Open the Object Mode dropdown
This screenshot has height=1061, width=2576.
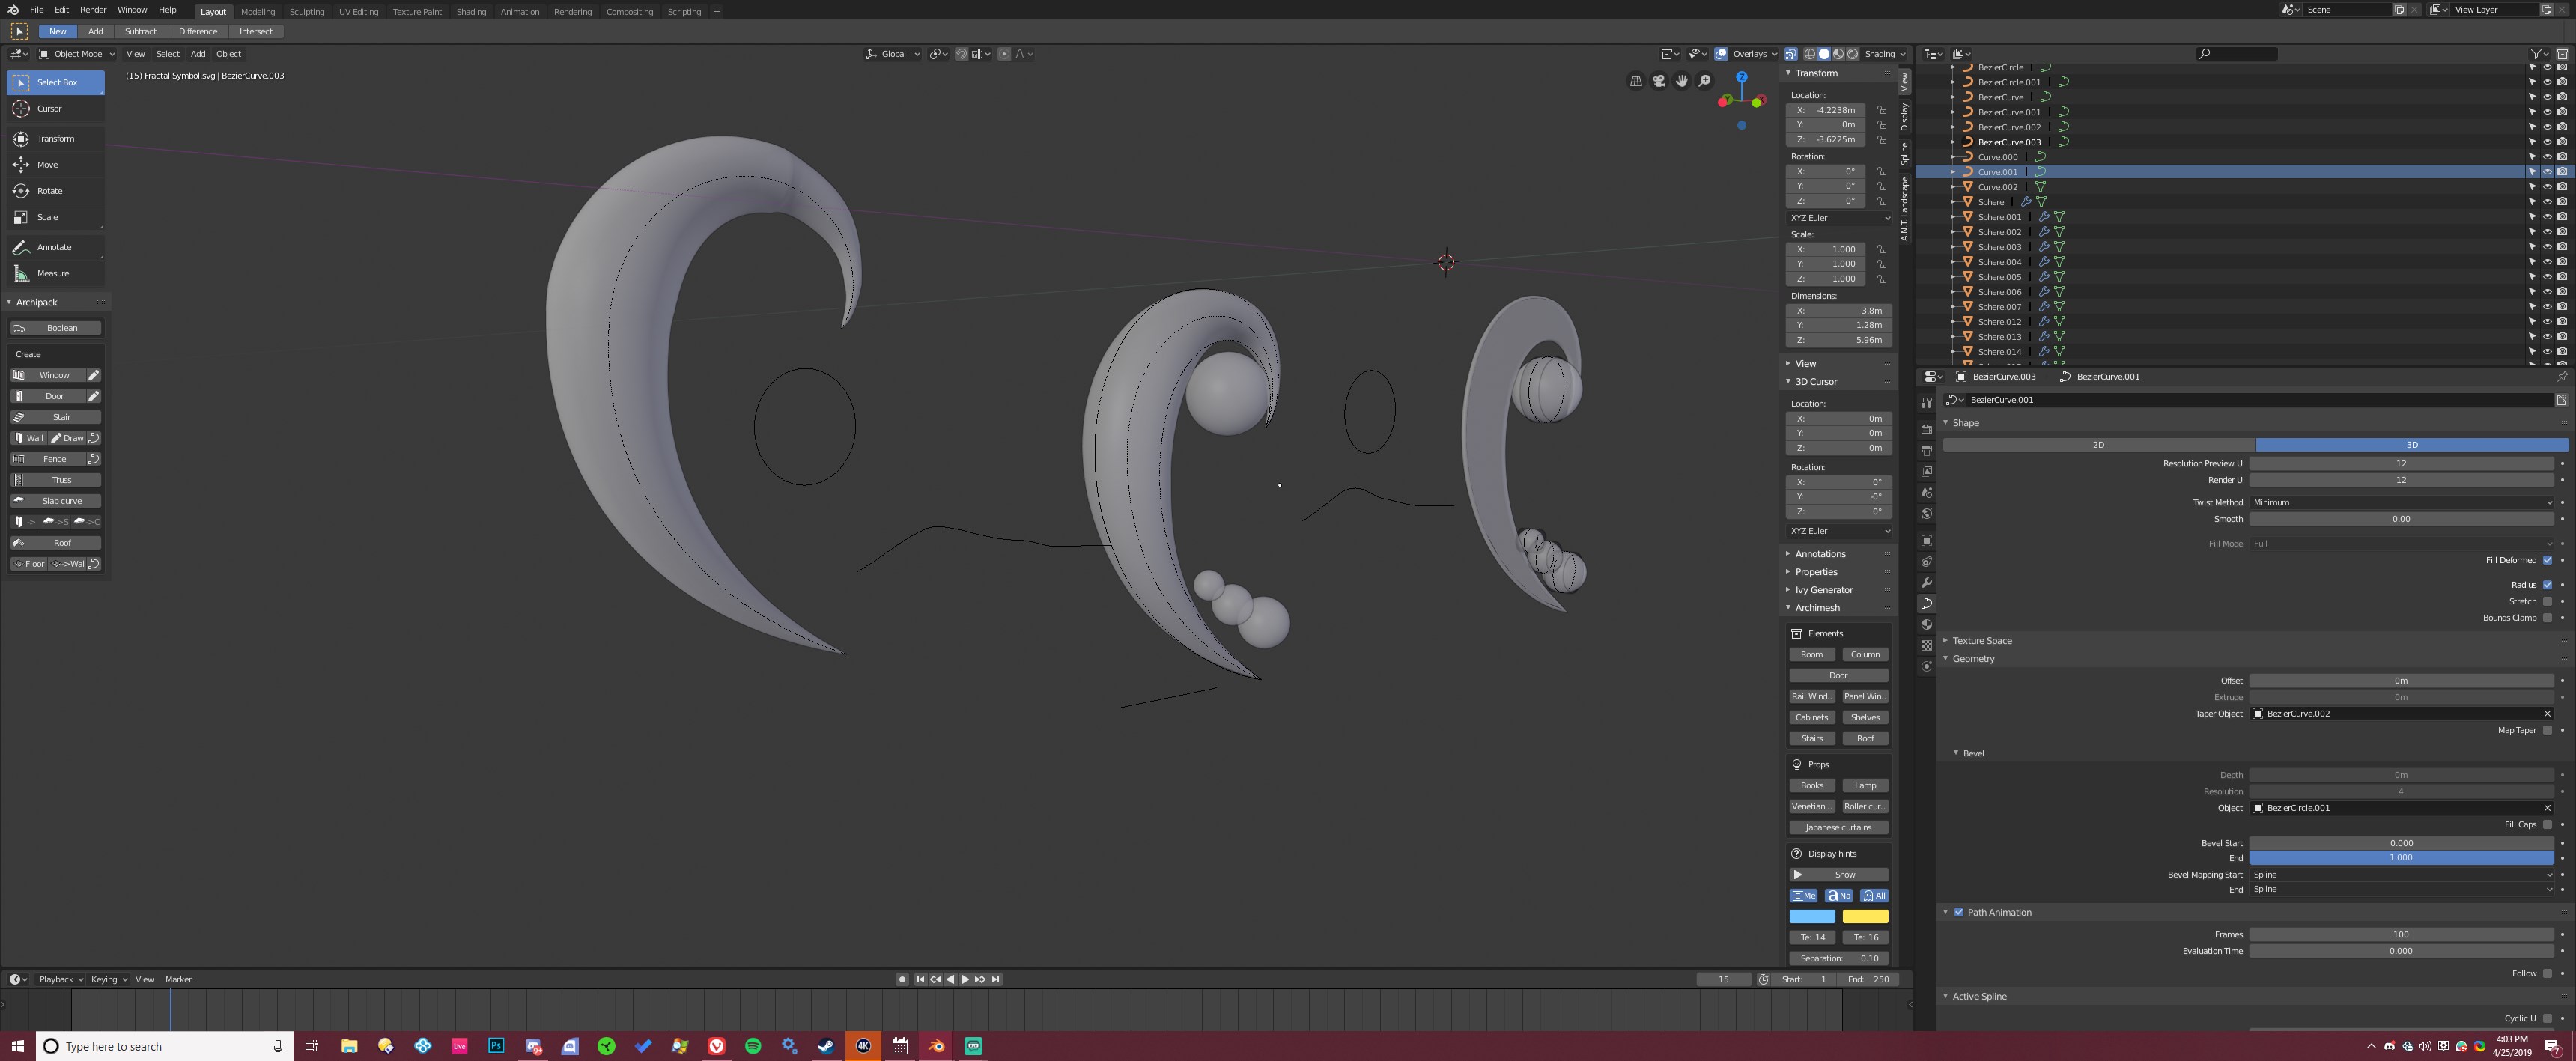click(x=78, y=54)
